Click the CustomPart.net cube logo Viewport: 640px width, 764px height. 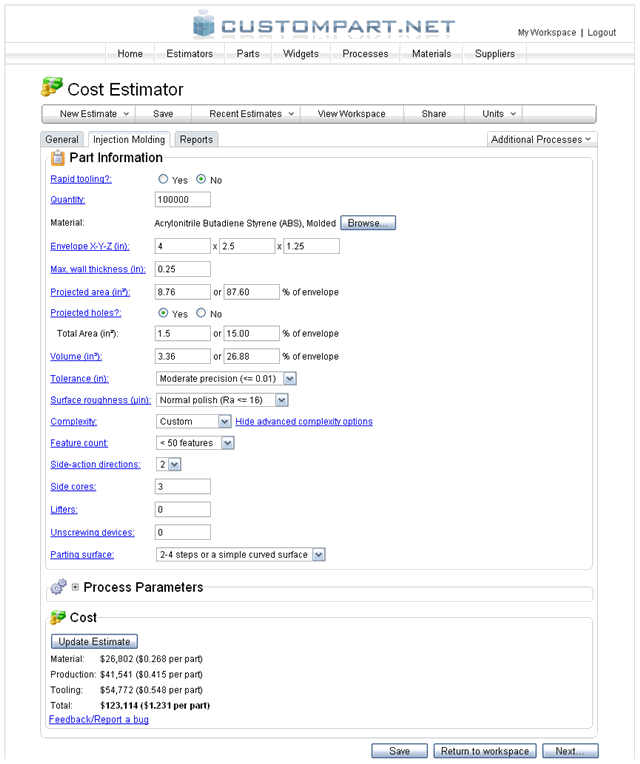pyautogui.click(x=204, y=24)
